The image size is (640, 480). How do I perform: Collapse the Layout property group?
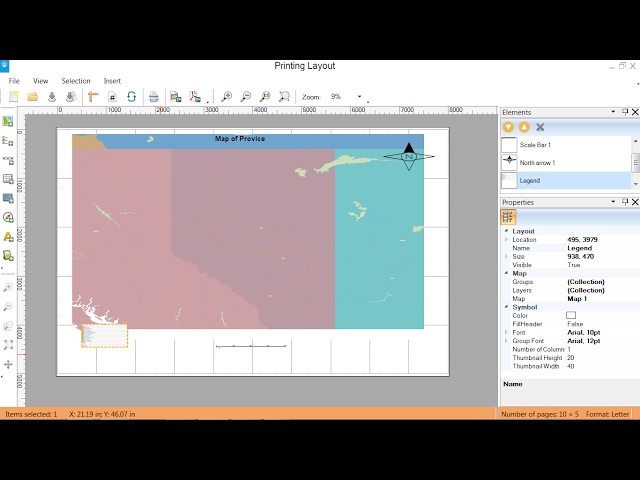506,231
